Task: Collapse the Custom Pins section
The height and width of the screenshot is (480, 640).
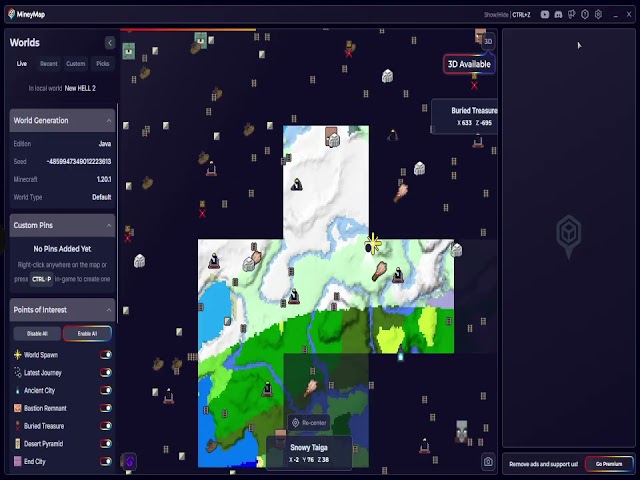Action: coord(109,225)
